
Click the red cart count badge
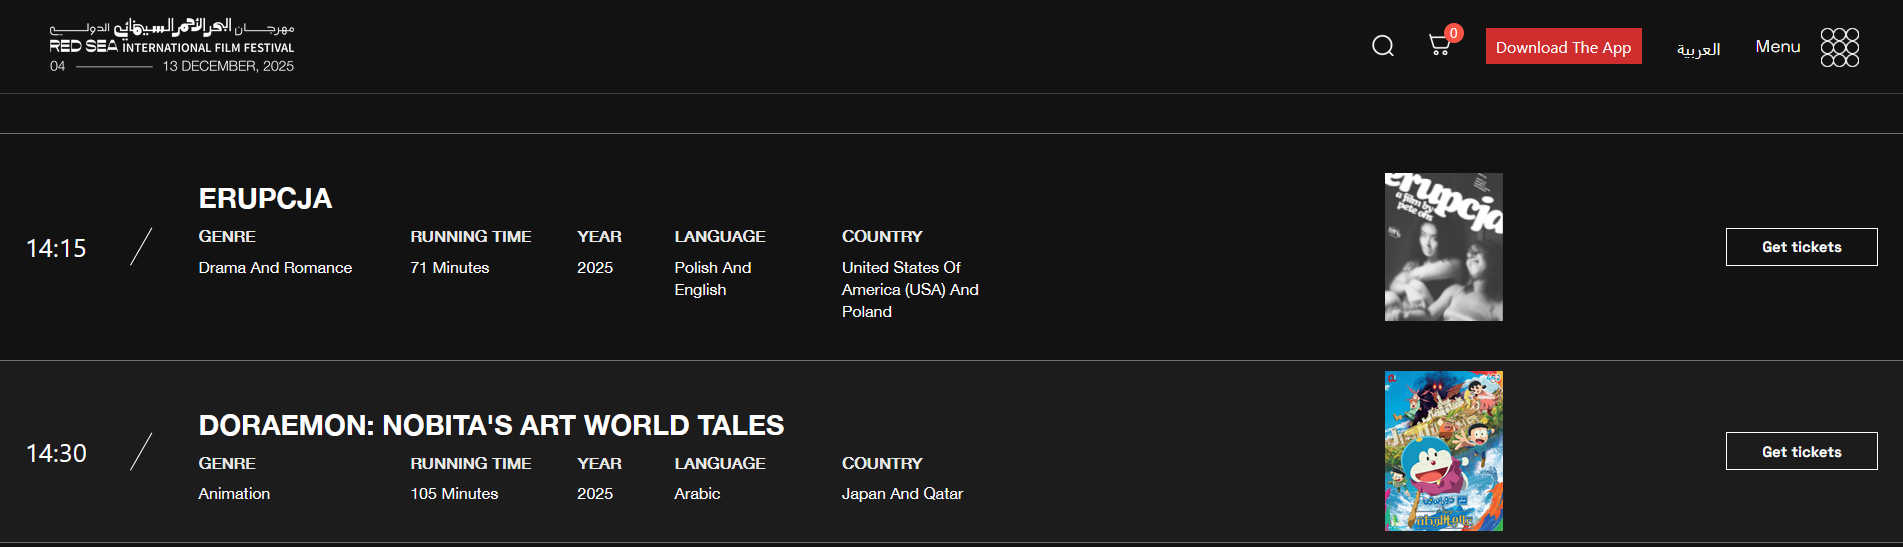tap(1454, 33)
